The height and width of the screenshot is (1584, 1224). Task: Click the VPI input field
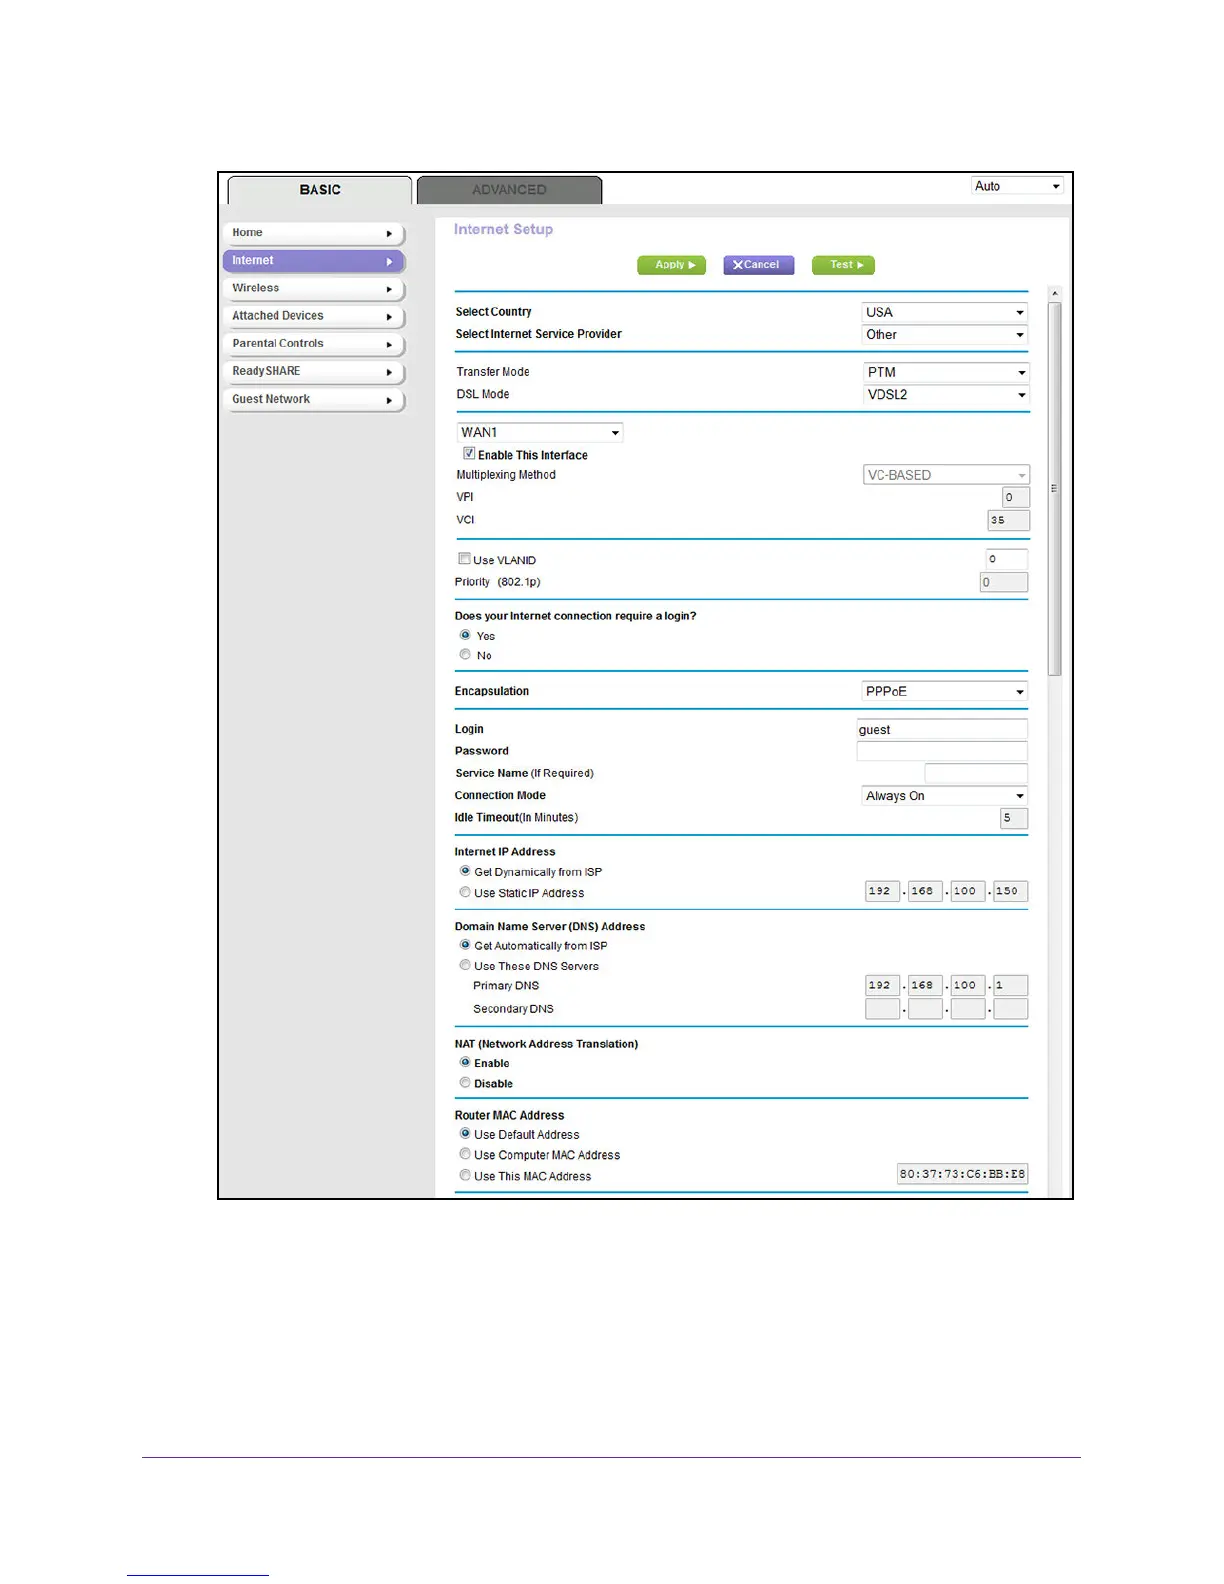point(1015,497)
